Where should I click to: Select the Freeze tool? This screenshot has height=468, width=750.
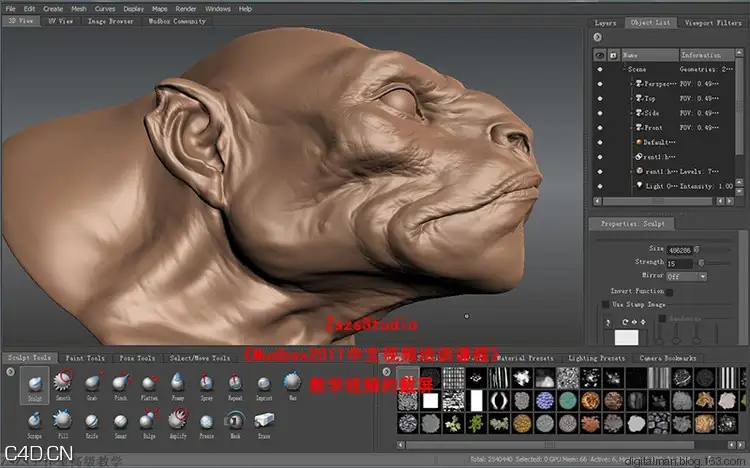click(x=207, y=424)
